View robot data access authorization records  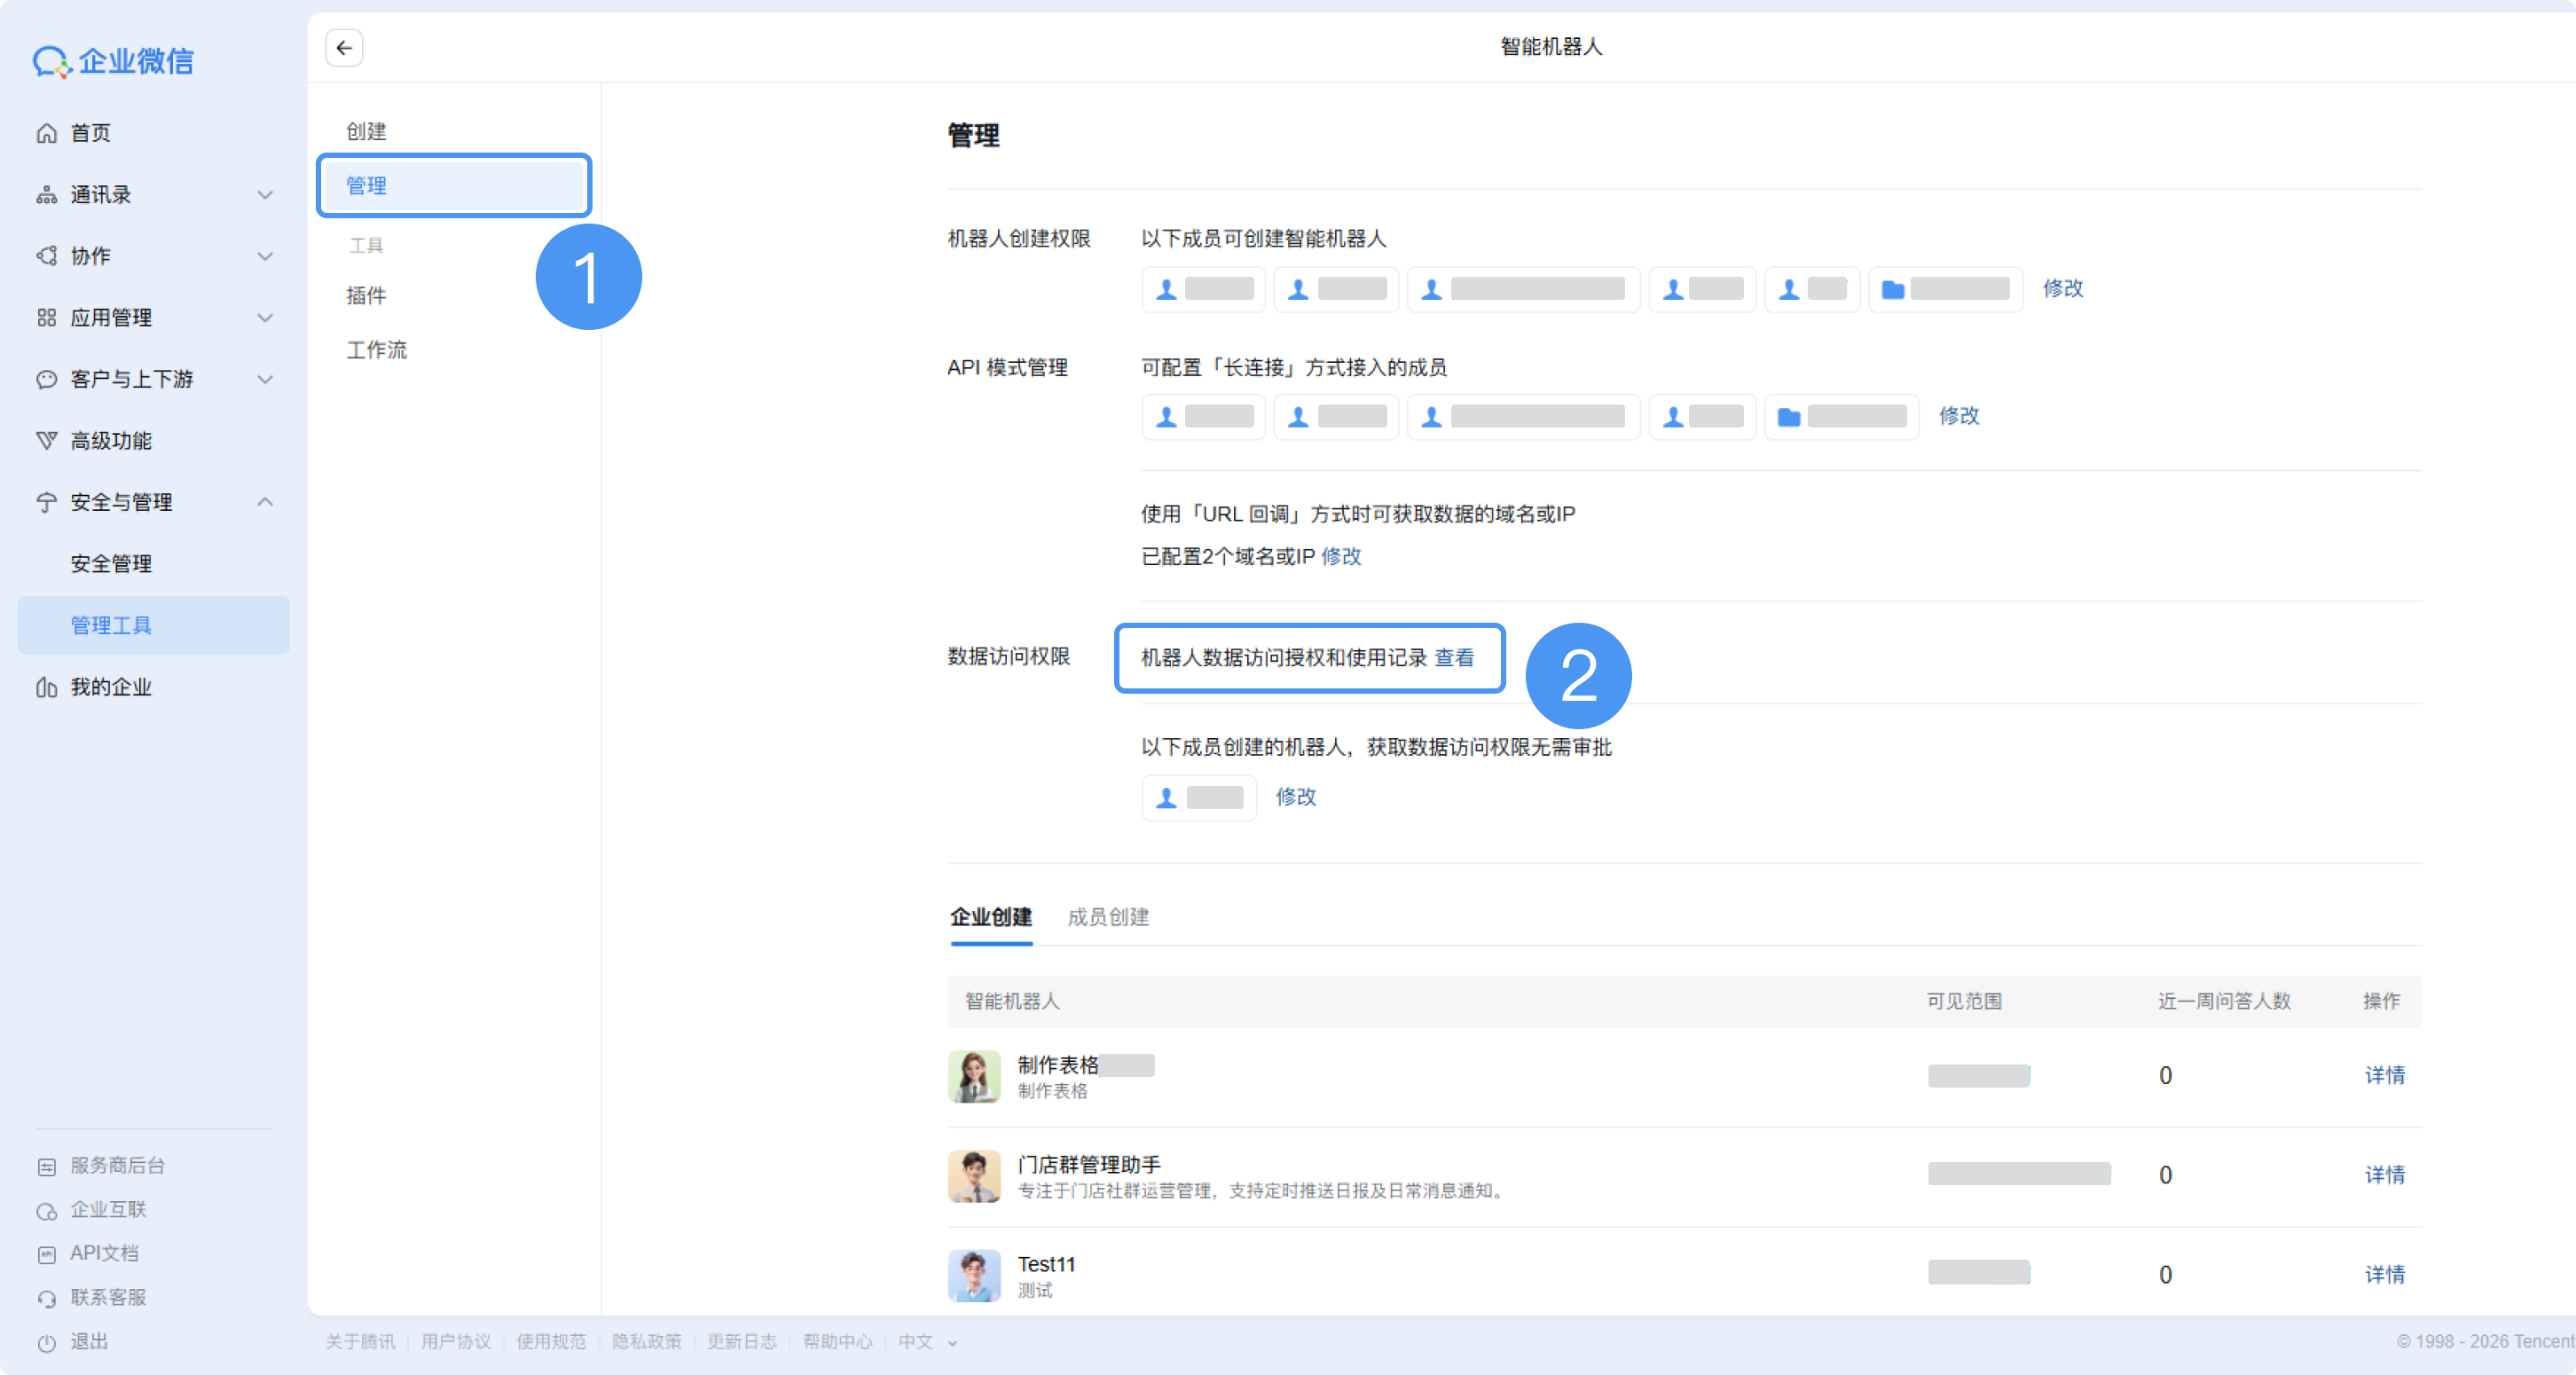tap(1455, 657)
